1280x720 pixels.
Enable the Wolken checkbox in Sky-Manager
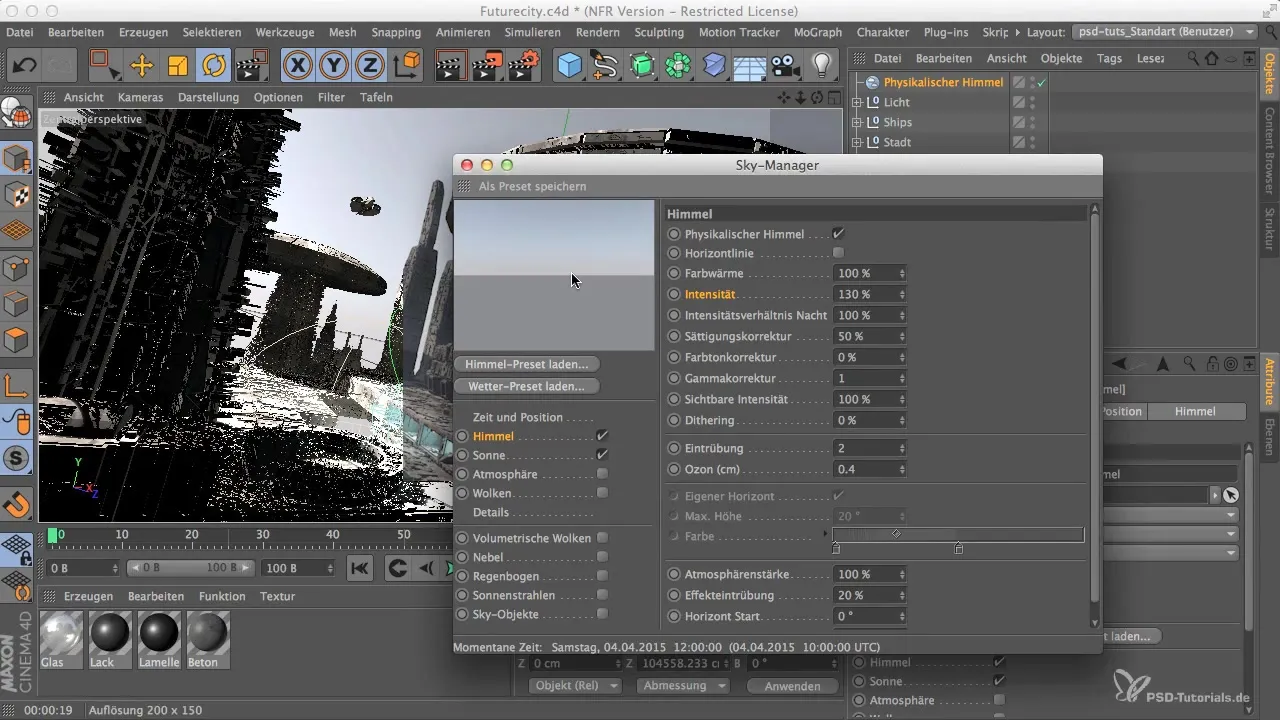click(602, 493)
